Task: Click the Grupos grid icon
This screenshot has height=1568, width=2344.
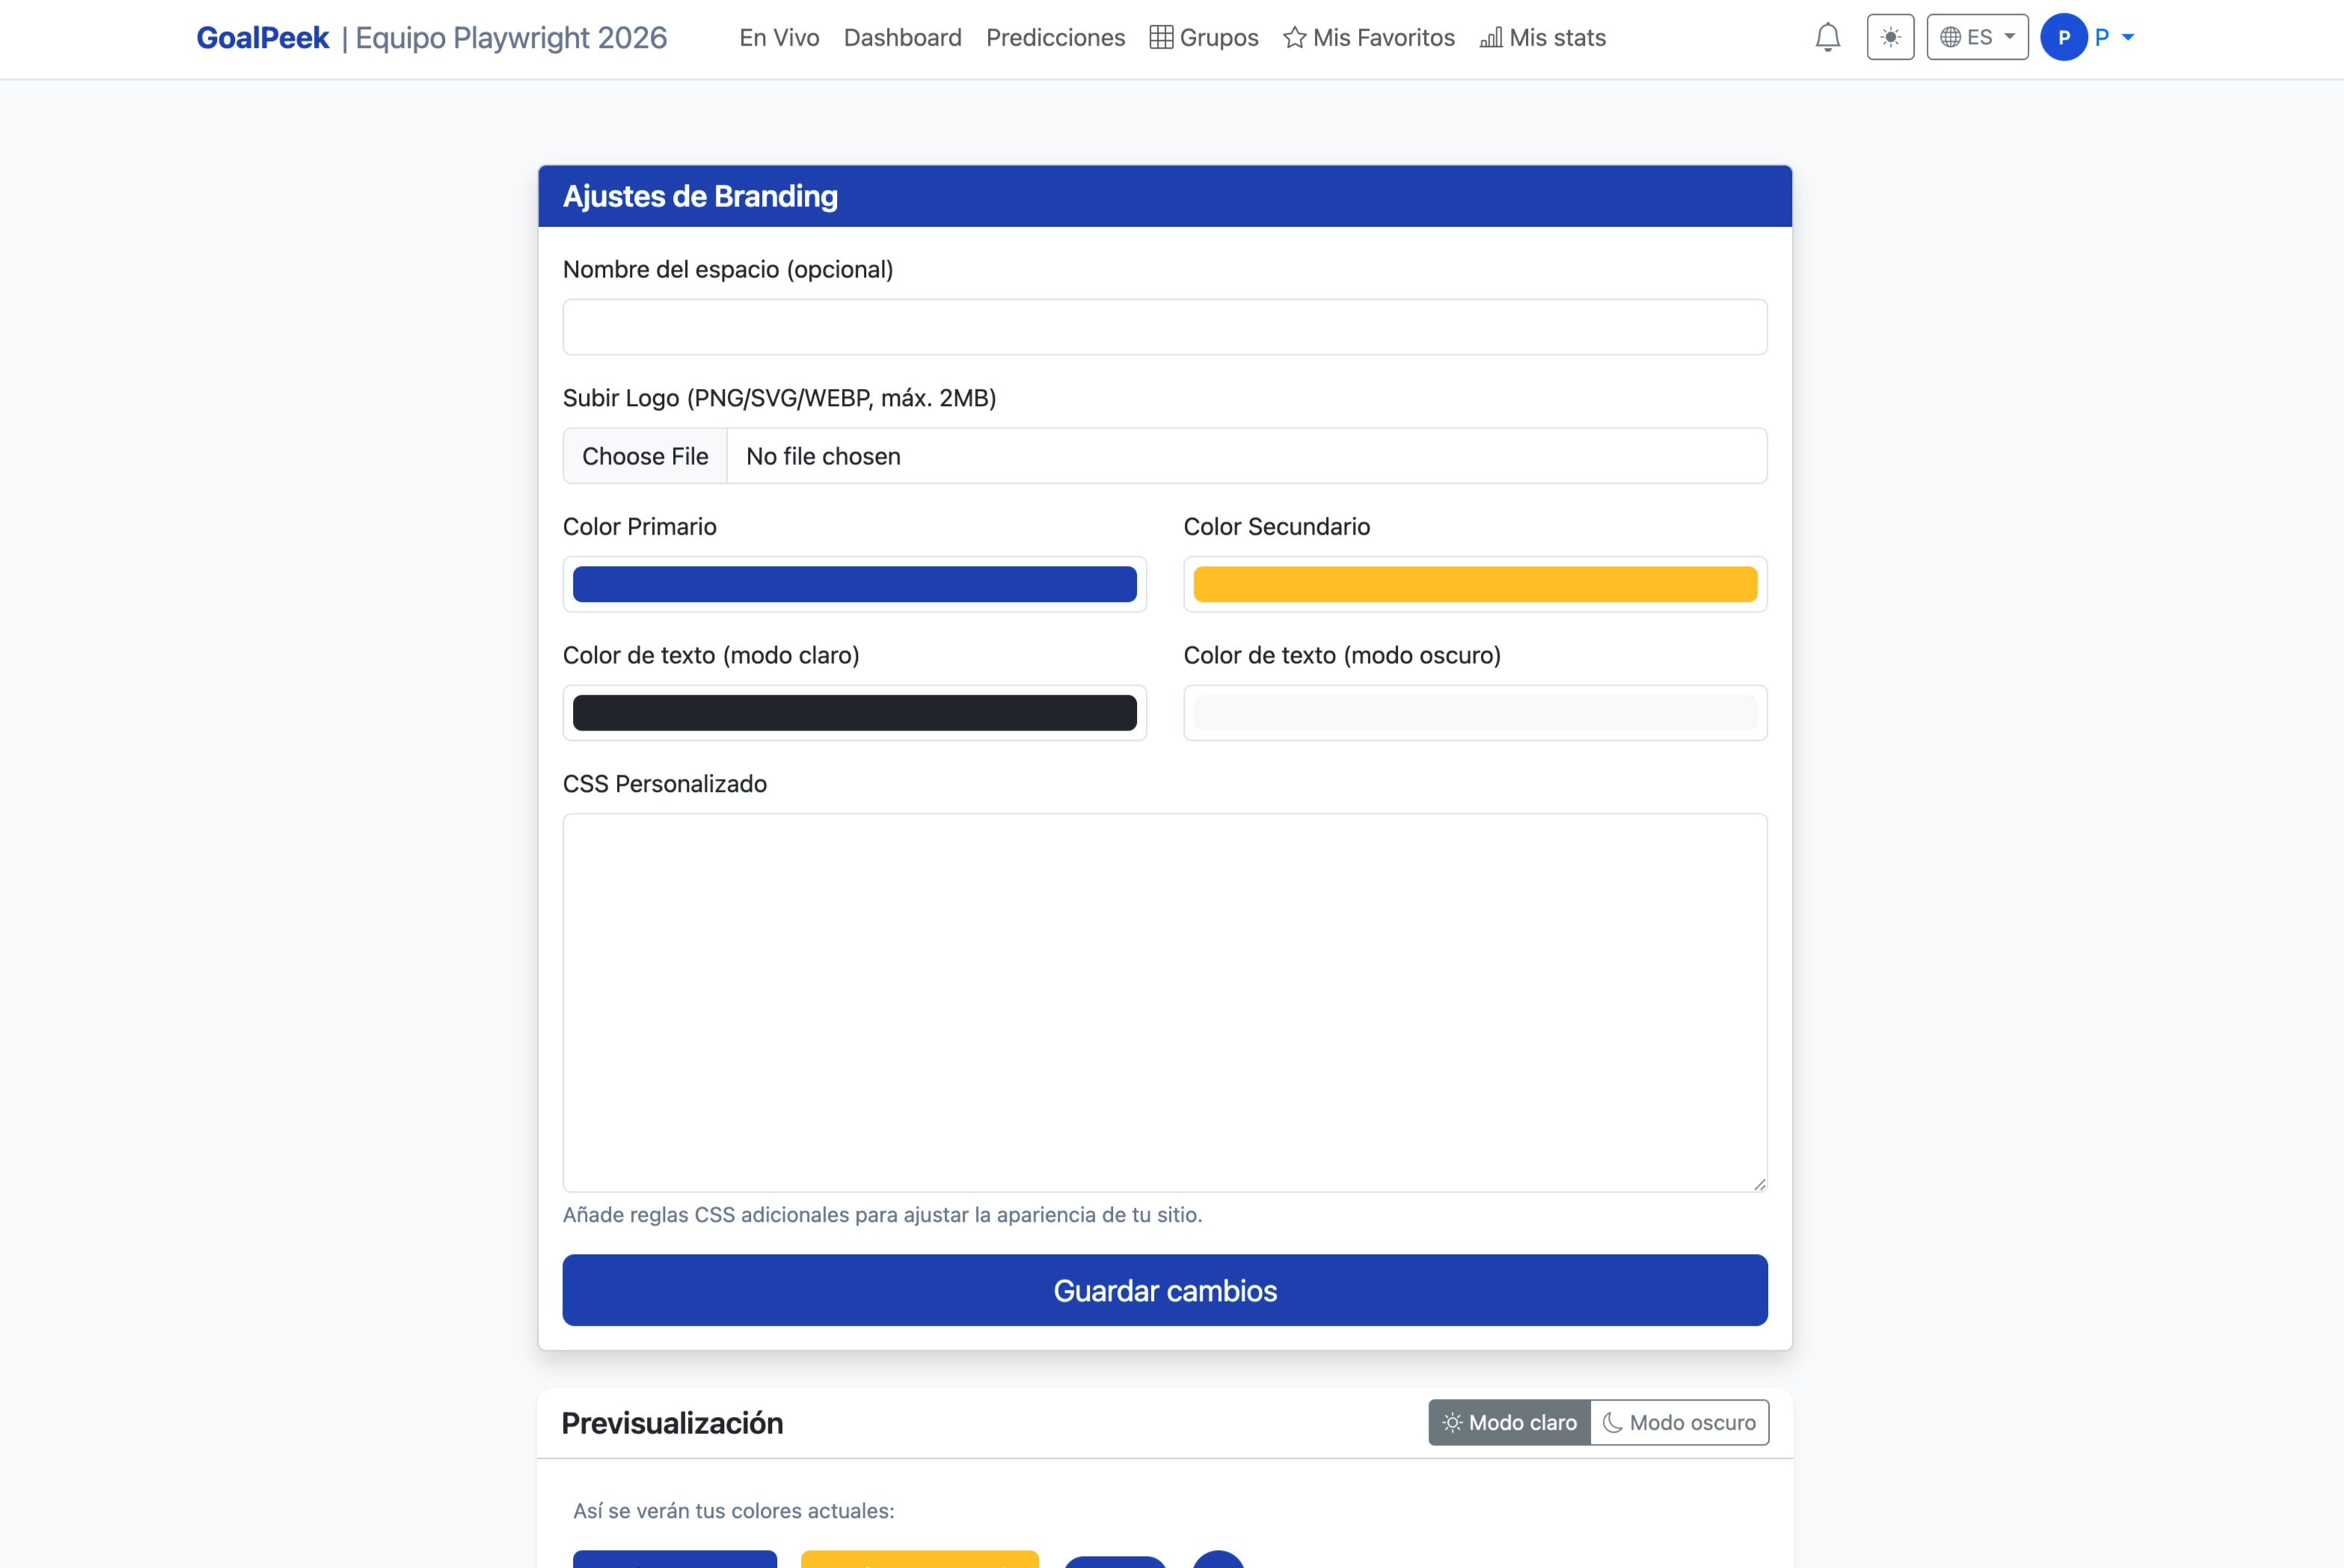Action: [x=1161, y=37]
